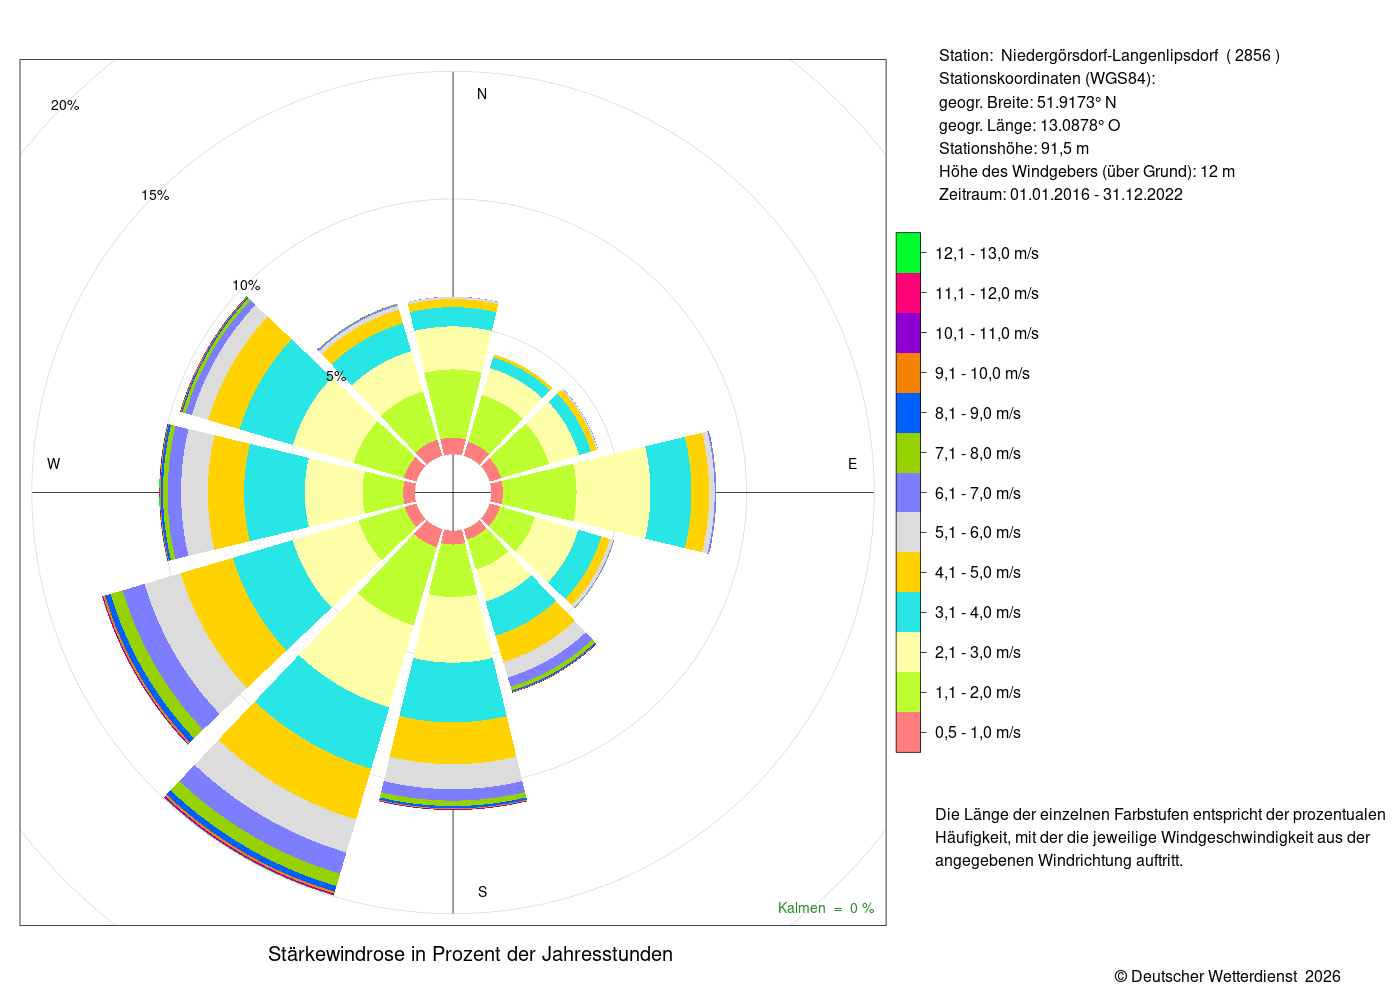Image resolution: width=1400 pixels, height=1000 pixels.
Task: Click the legend label '10,1 - 11,0 m/s'
Action: (987, 334)
